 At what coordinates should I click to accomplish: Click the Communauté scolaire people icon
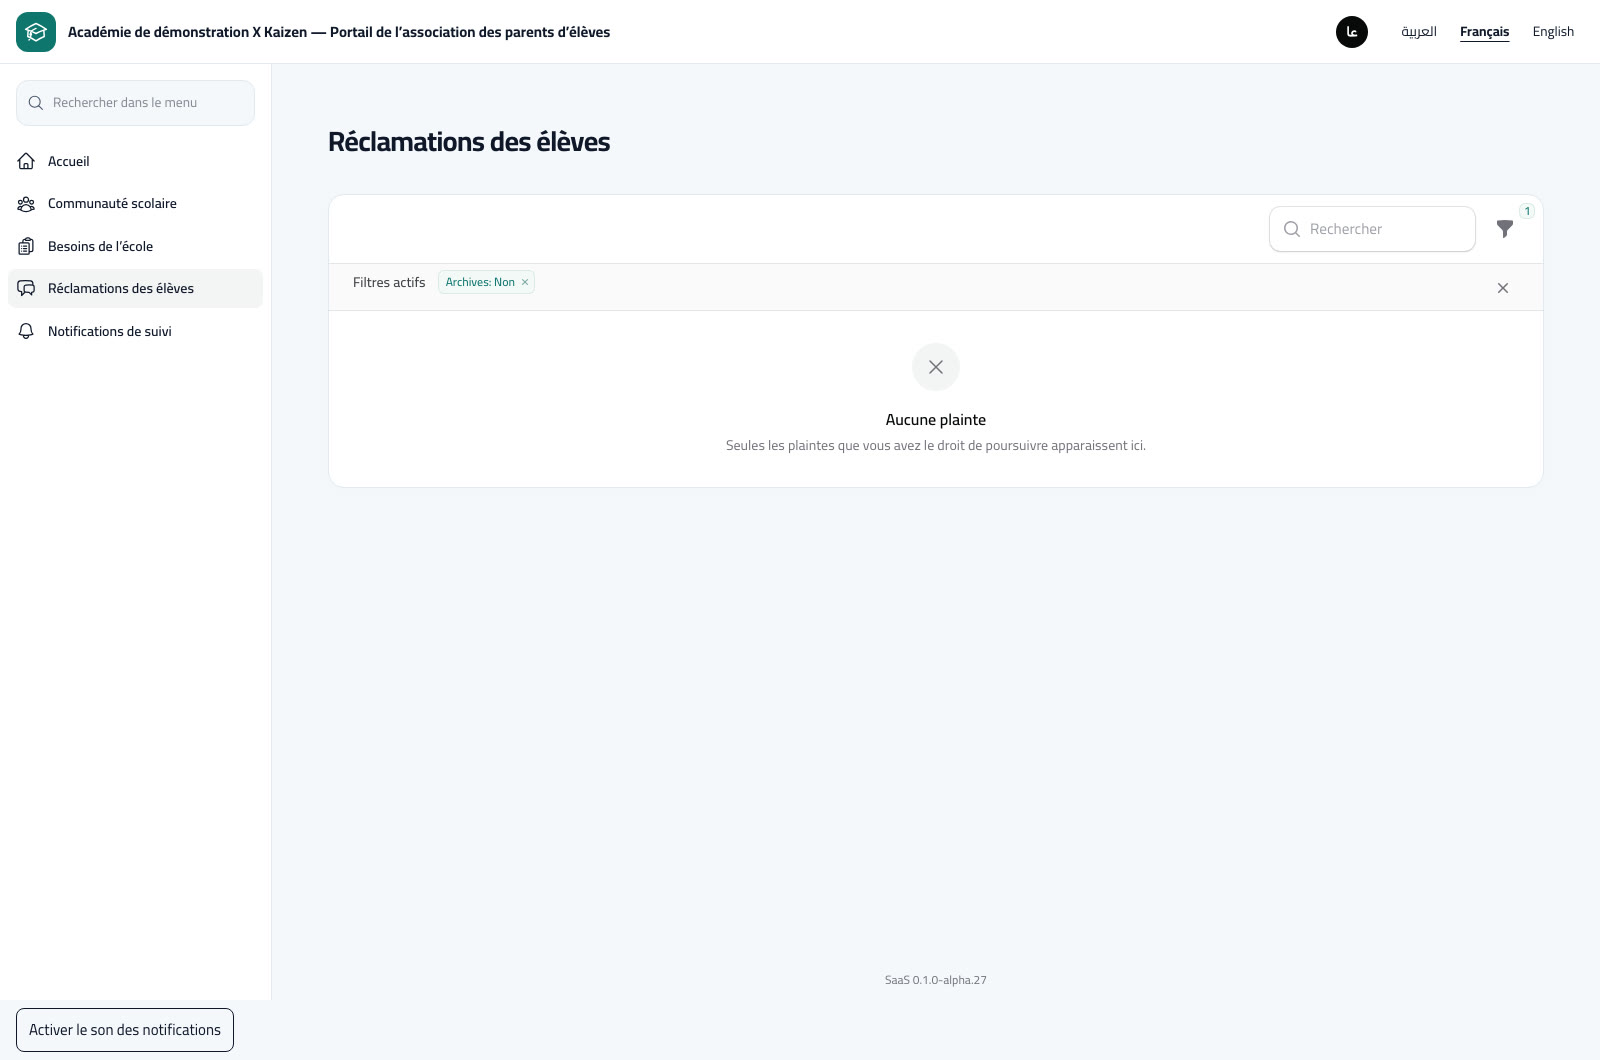pyautogui.click(x=27, y=204)
